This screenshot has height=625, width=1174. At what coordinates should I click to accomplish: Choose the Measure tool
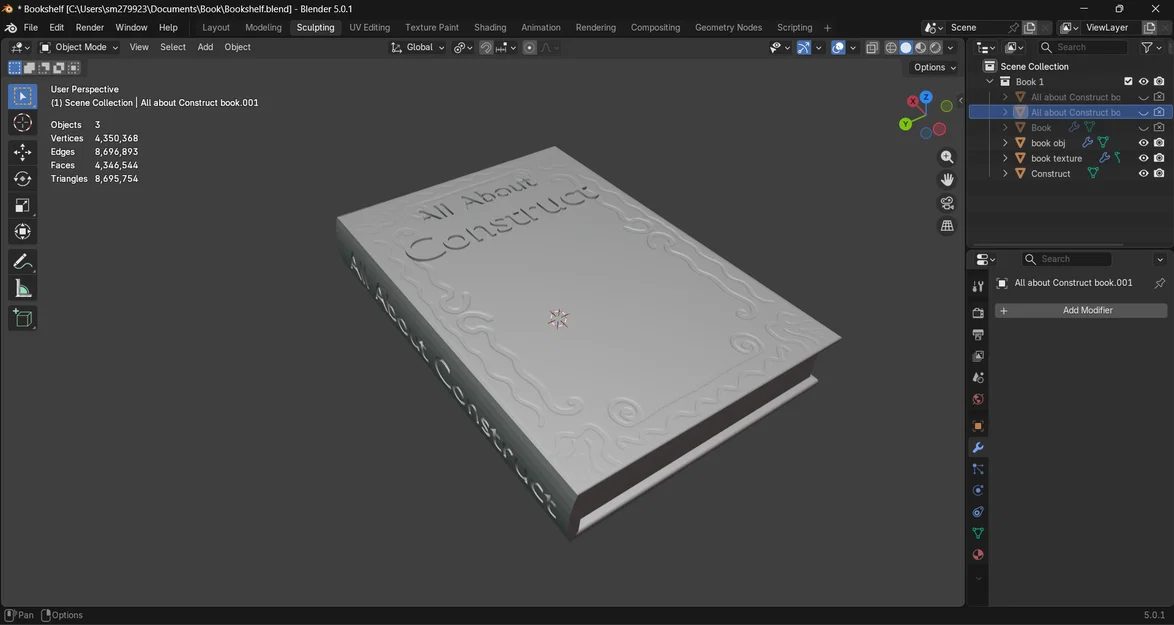pos(22,289)
